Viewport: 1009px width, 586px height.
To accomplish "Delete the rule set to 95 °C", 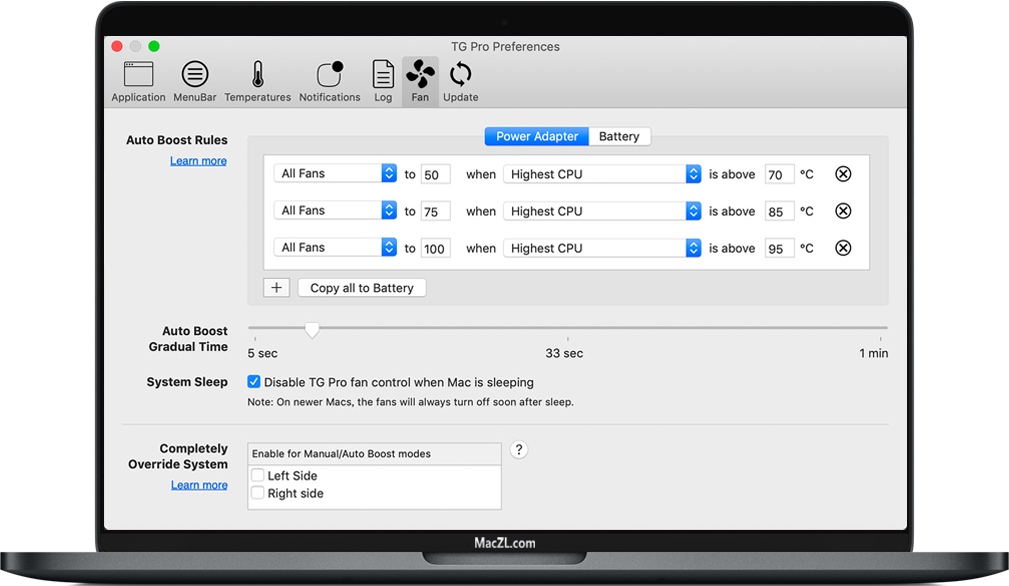I will click(843, 248).
